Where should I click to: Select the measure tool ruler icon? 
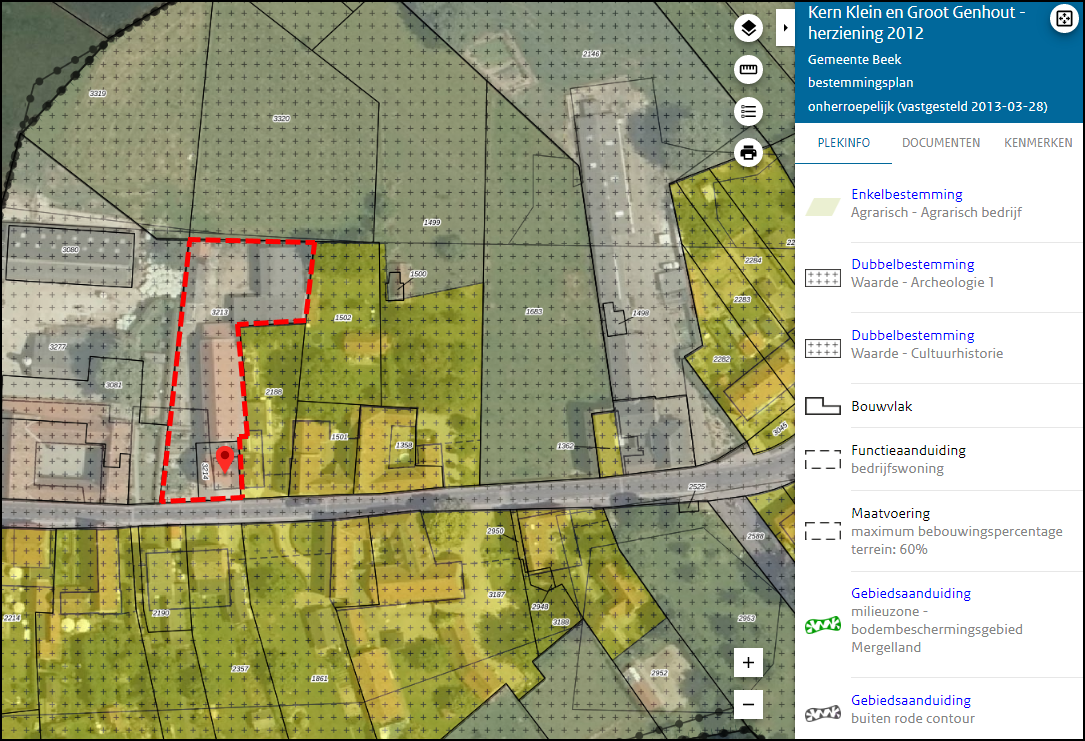click(748, 70)
